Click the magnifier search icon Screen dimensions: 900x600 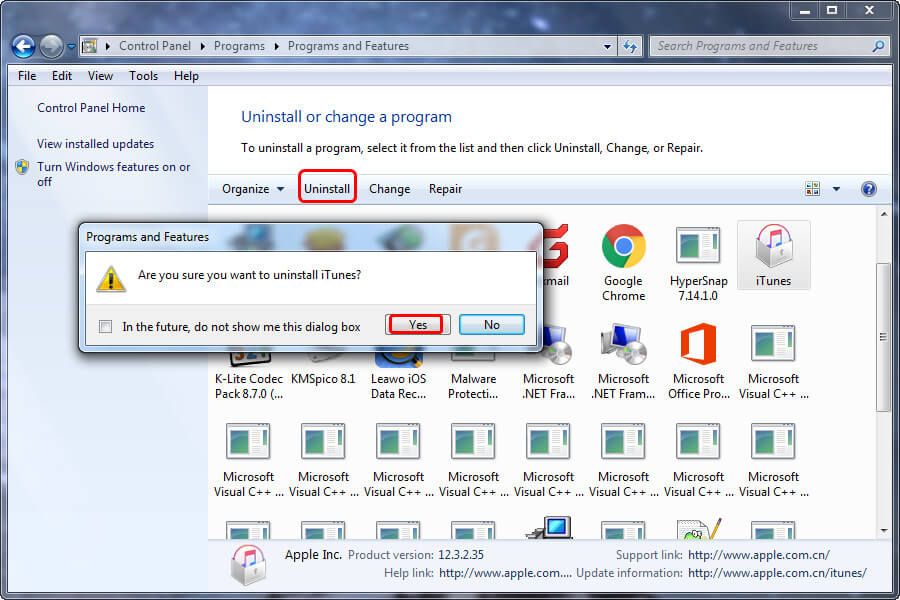(878, 46)
